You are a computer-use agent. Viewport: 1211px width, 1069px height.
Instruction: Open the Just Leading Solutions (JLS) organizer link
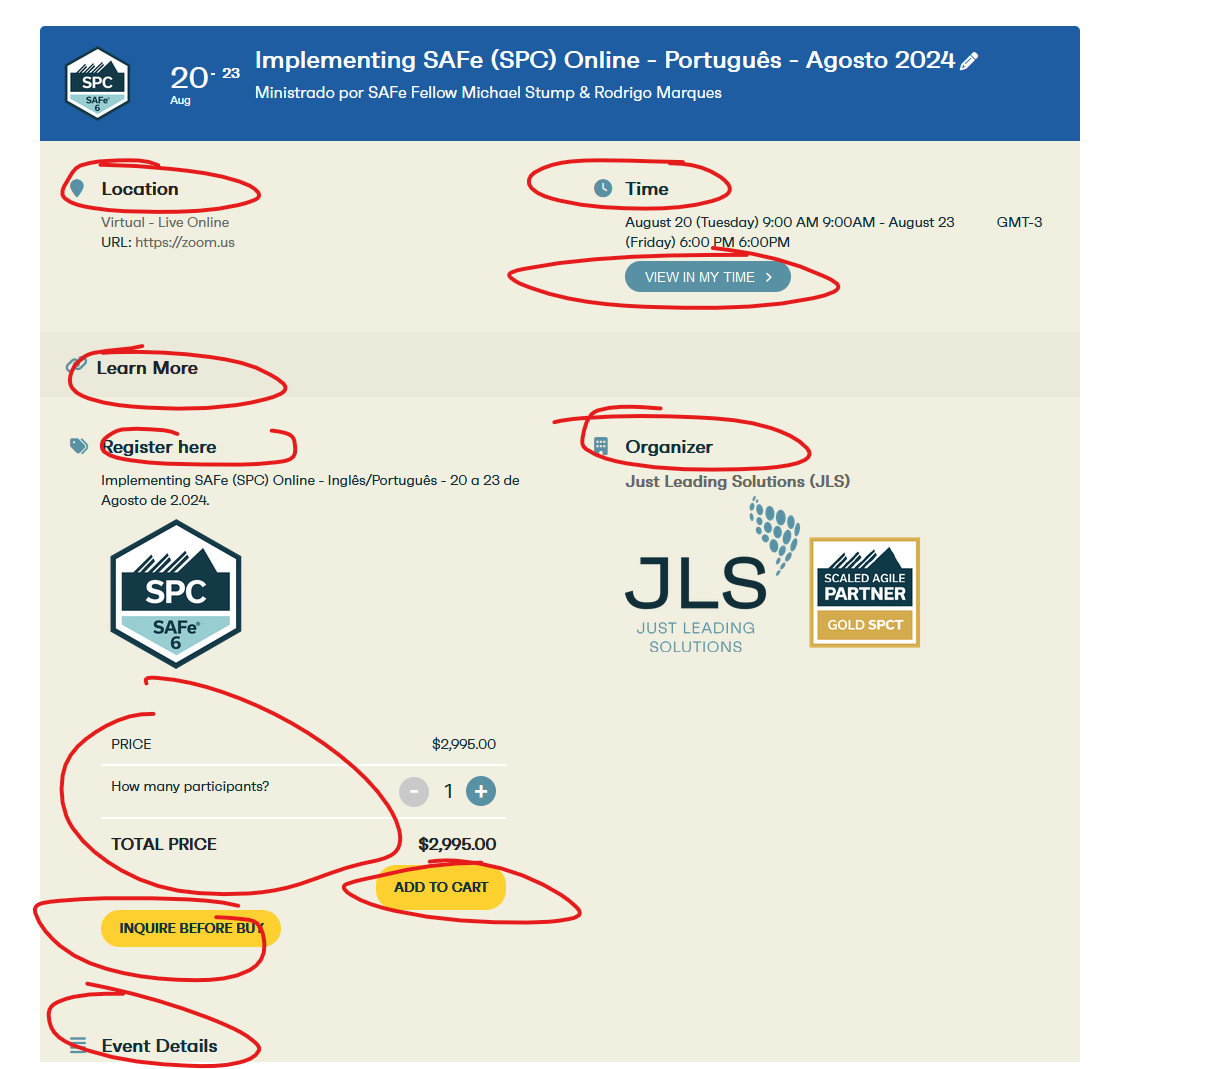tap(738, 481)
